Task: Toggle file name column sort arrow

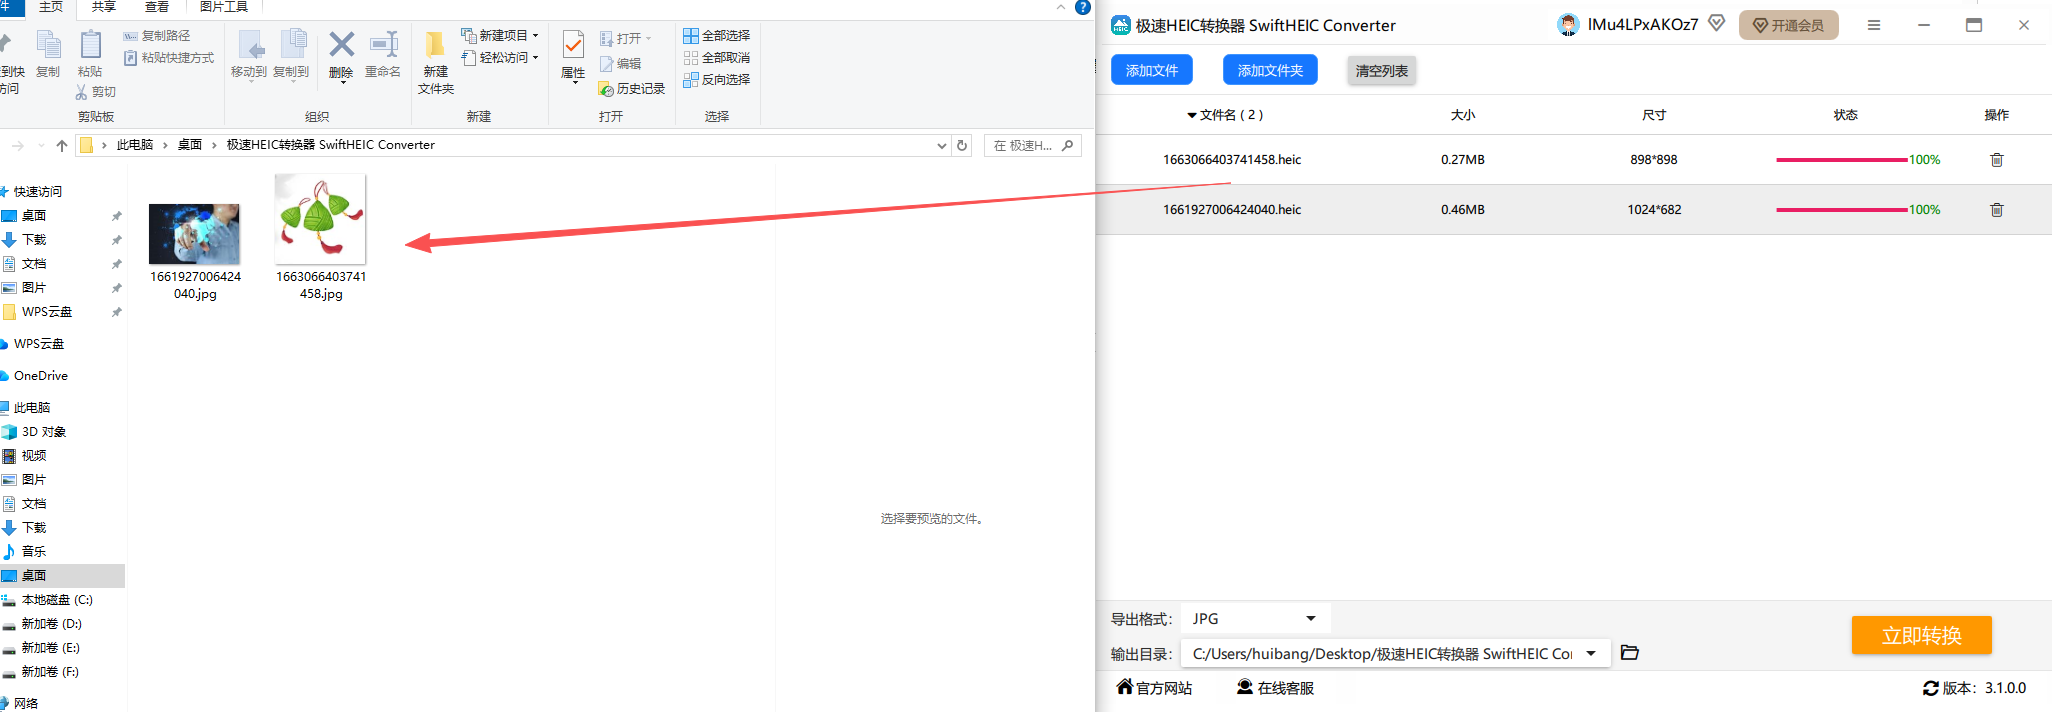Action: [1191, 116]
